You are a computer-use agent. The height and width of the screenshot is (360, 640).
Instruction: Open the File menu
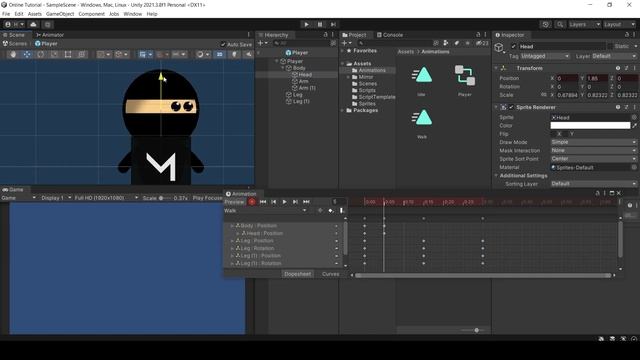point(6,14)
